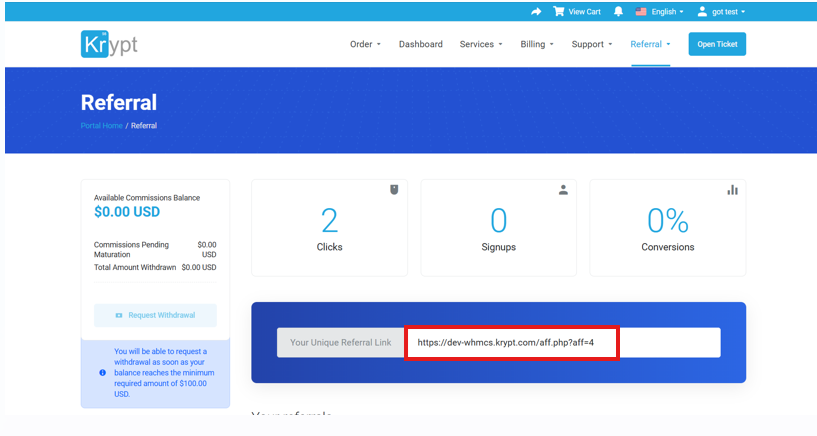Open the Services menu
The image size is (817, 436).
481,44
